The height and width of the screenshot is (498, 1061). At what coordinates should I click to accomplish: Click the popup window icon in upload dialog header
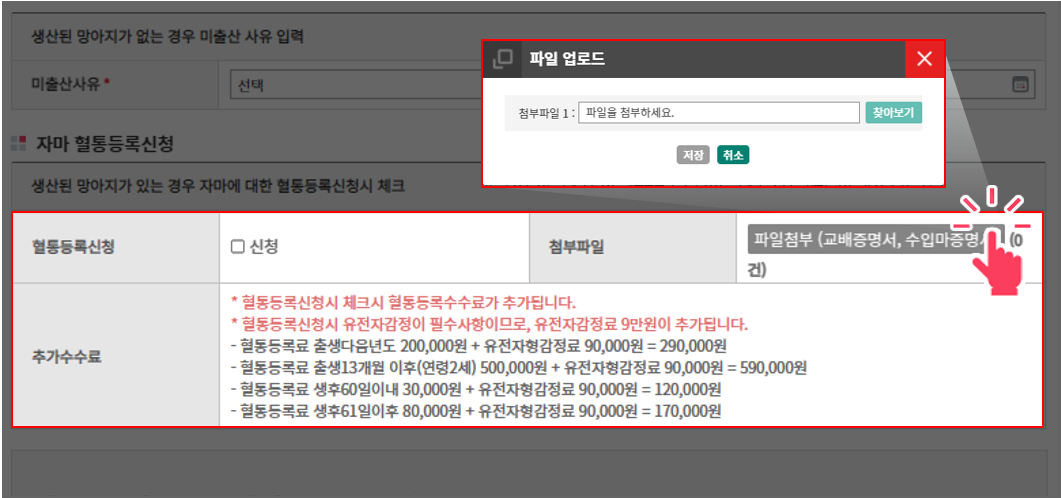503,59
